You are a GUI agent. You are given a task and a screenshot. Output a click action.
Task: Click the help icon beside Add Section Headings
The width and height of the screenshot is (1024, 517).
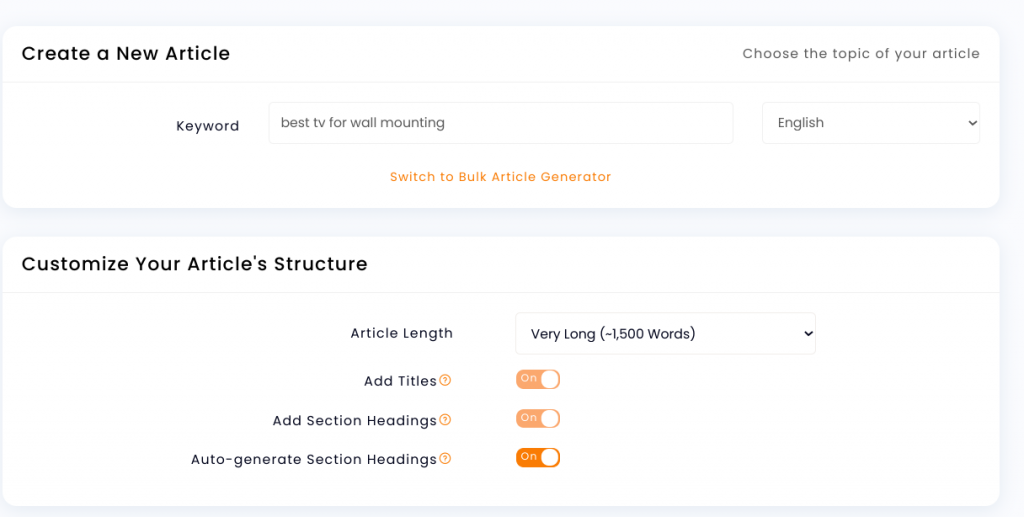445,419
